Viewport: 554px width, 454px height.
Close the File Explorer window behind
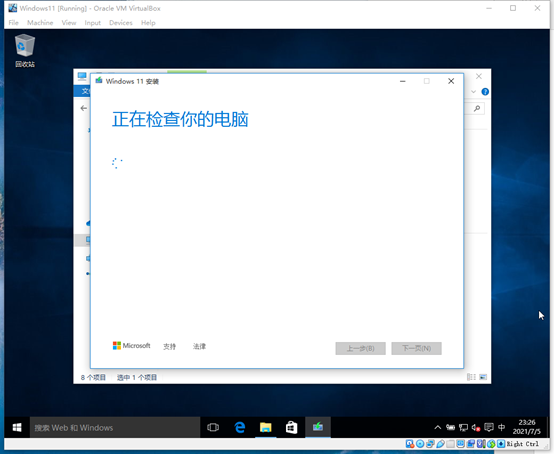click(x=479, y=76)
